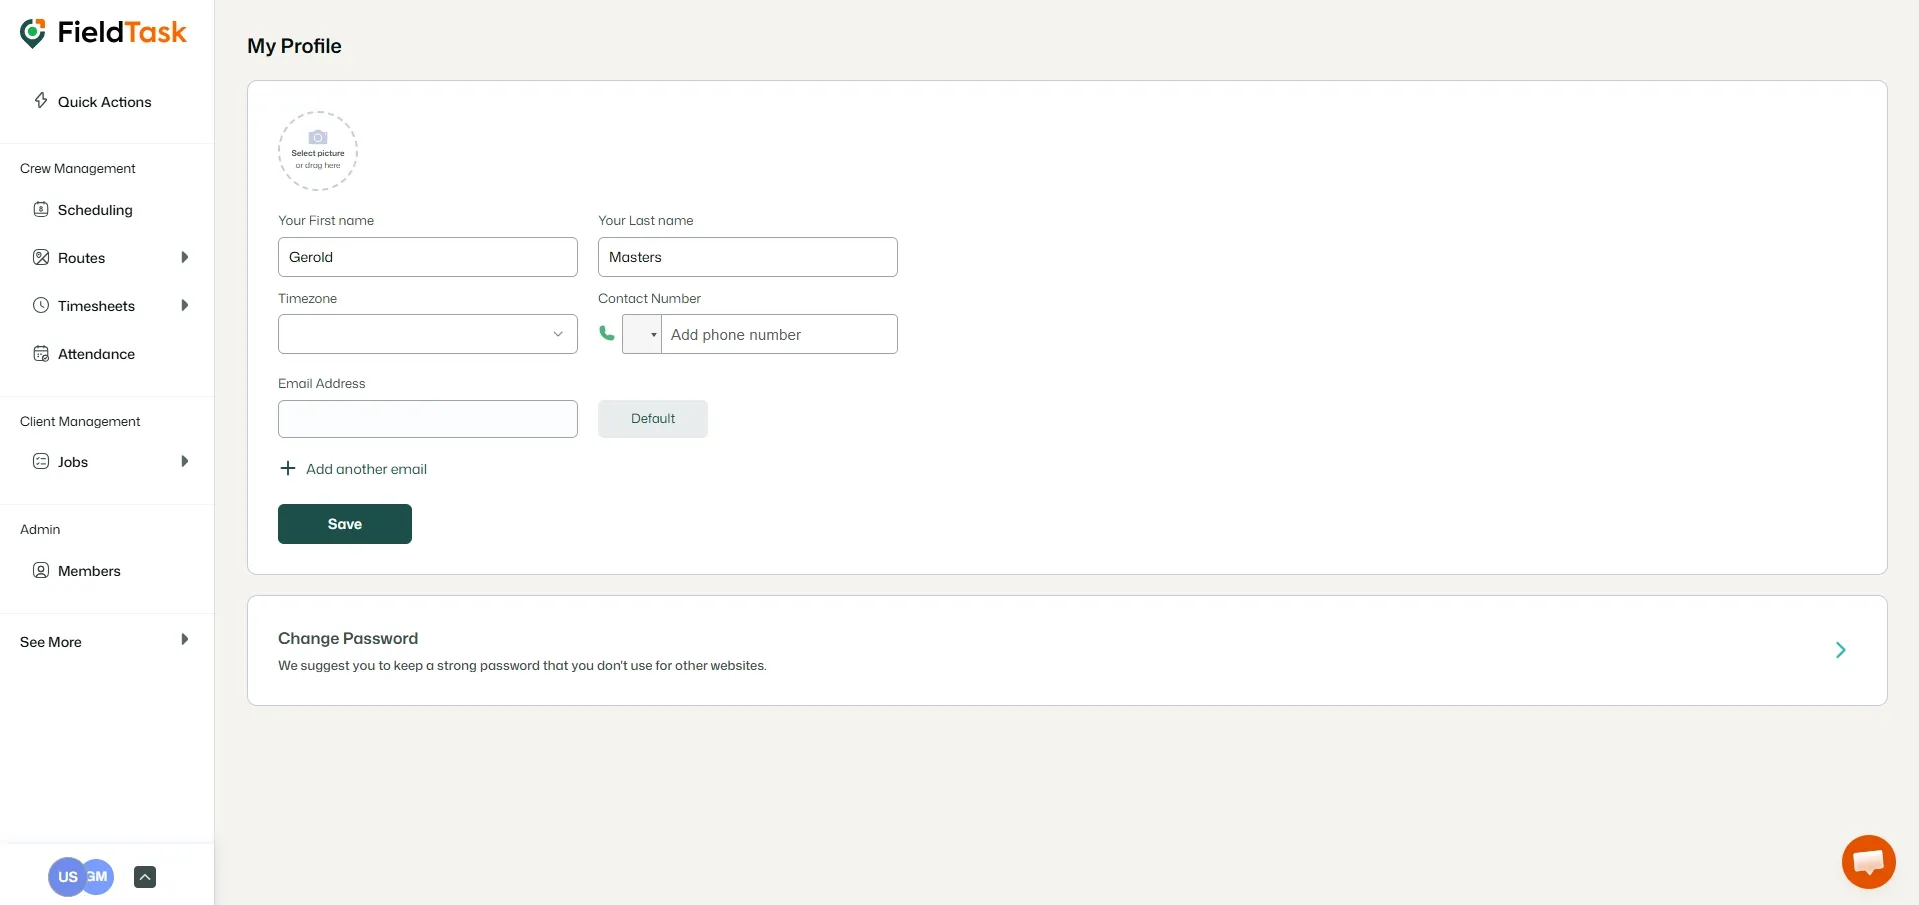Click the Timesheets clock icon
Screen dimensions: 1919x905
(x=41, y=305)
